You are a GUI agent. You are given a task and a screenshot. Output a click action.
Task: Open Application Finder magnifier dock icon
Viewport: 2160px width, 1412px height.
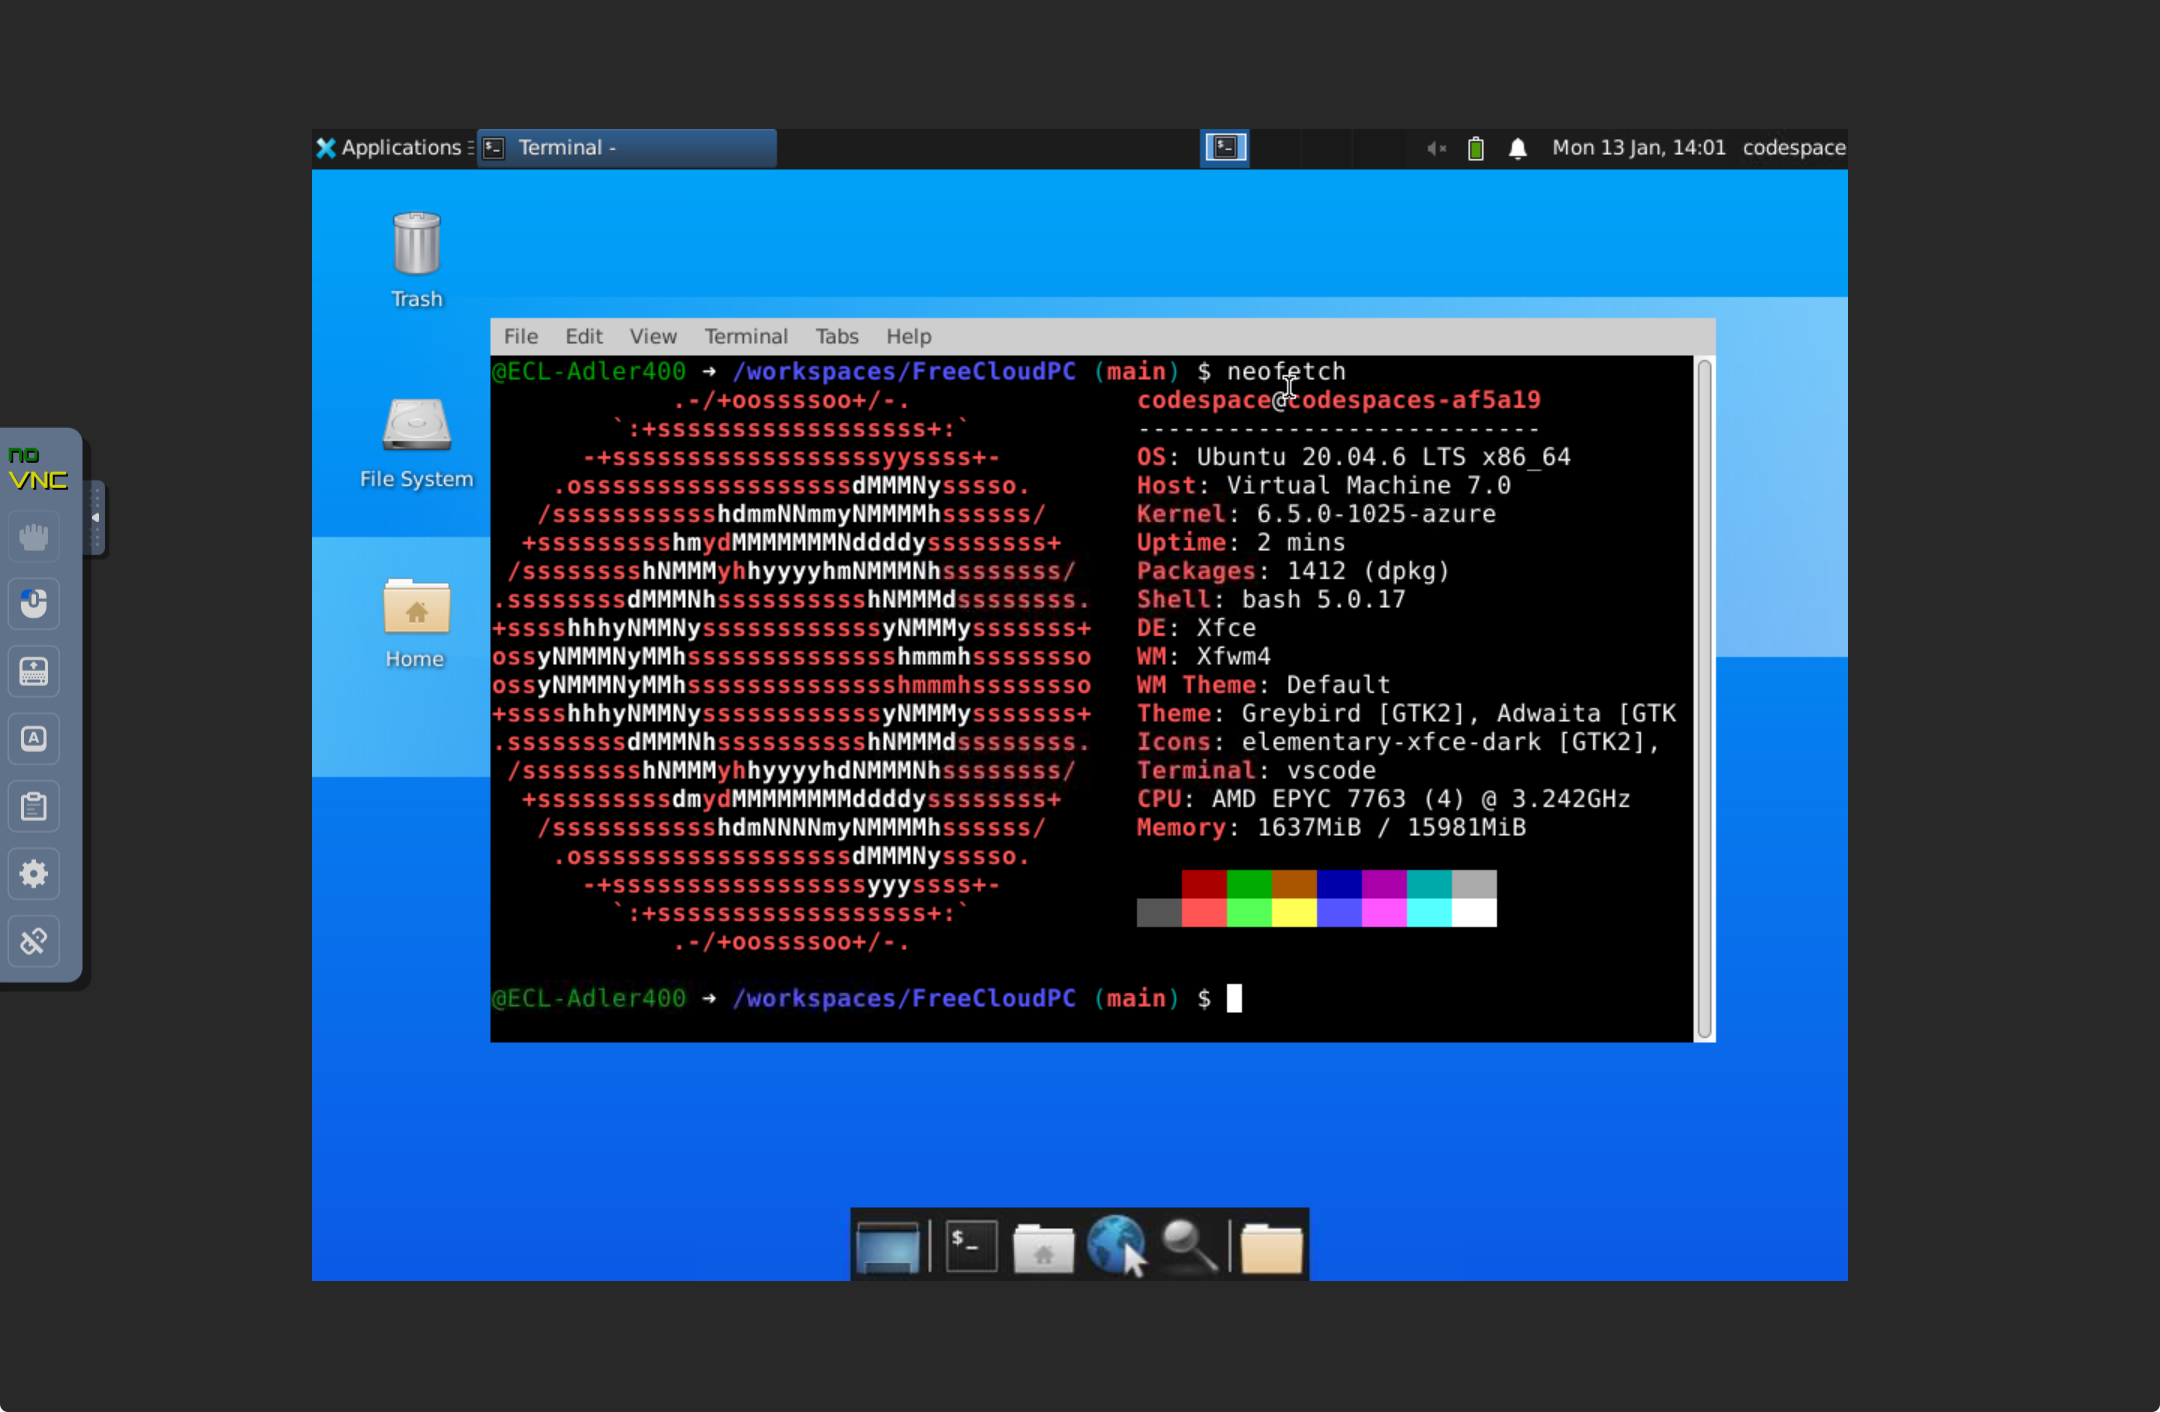click(x=1189, y=1246)
